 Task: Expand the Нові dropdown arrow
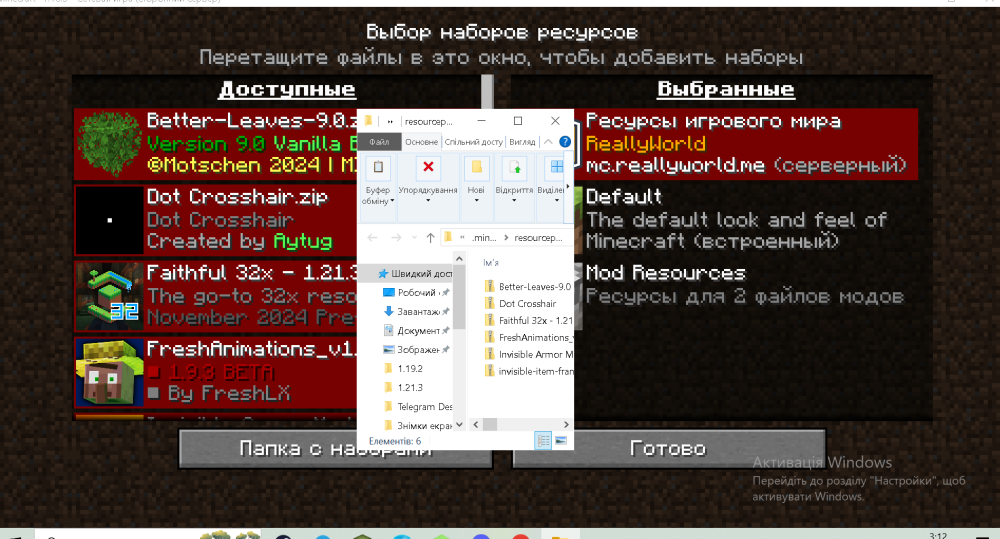tap(476, 201)
